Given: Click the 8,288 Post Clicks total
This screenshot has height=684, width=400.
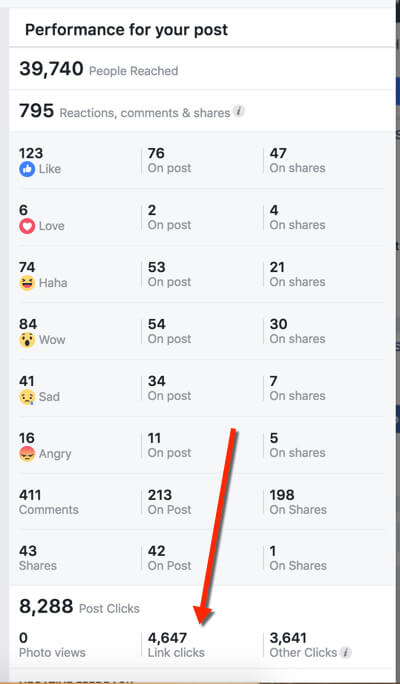Looking at the screenshot, I should pyautogui.click(x=46, y=606).
